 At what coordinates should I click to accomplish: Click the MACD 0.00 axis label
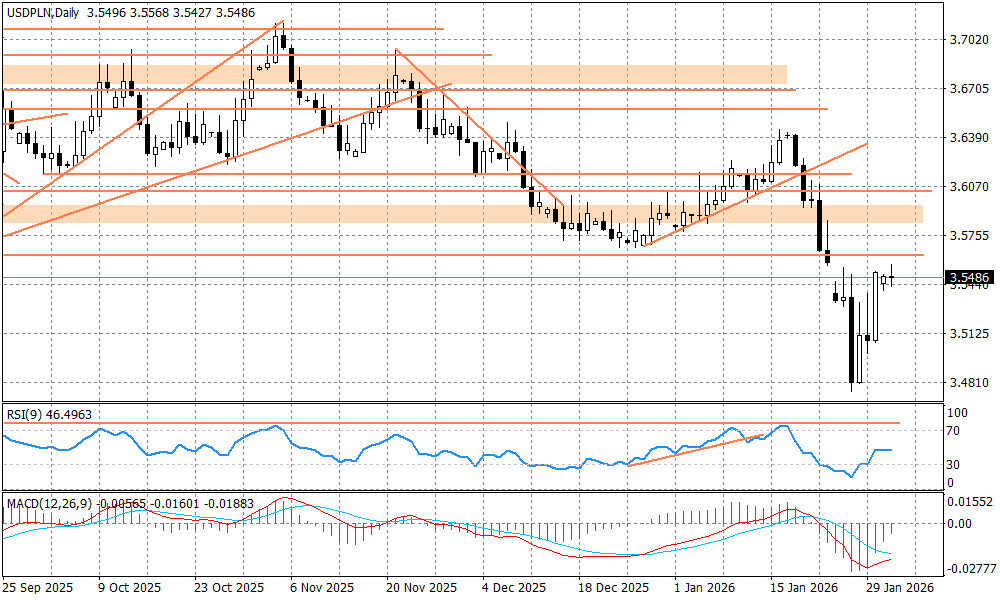[x=962, y=523]
